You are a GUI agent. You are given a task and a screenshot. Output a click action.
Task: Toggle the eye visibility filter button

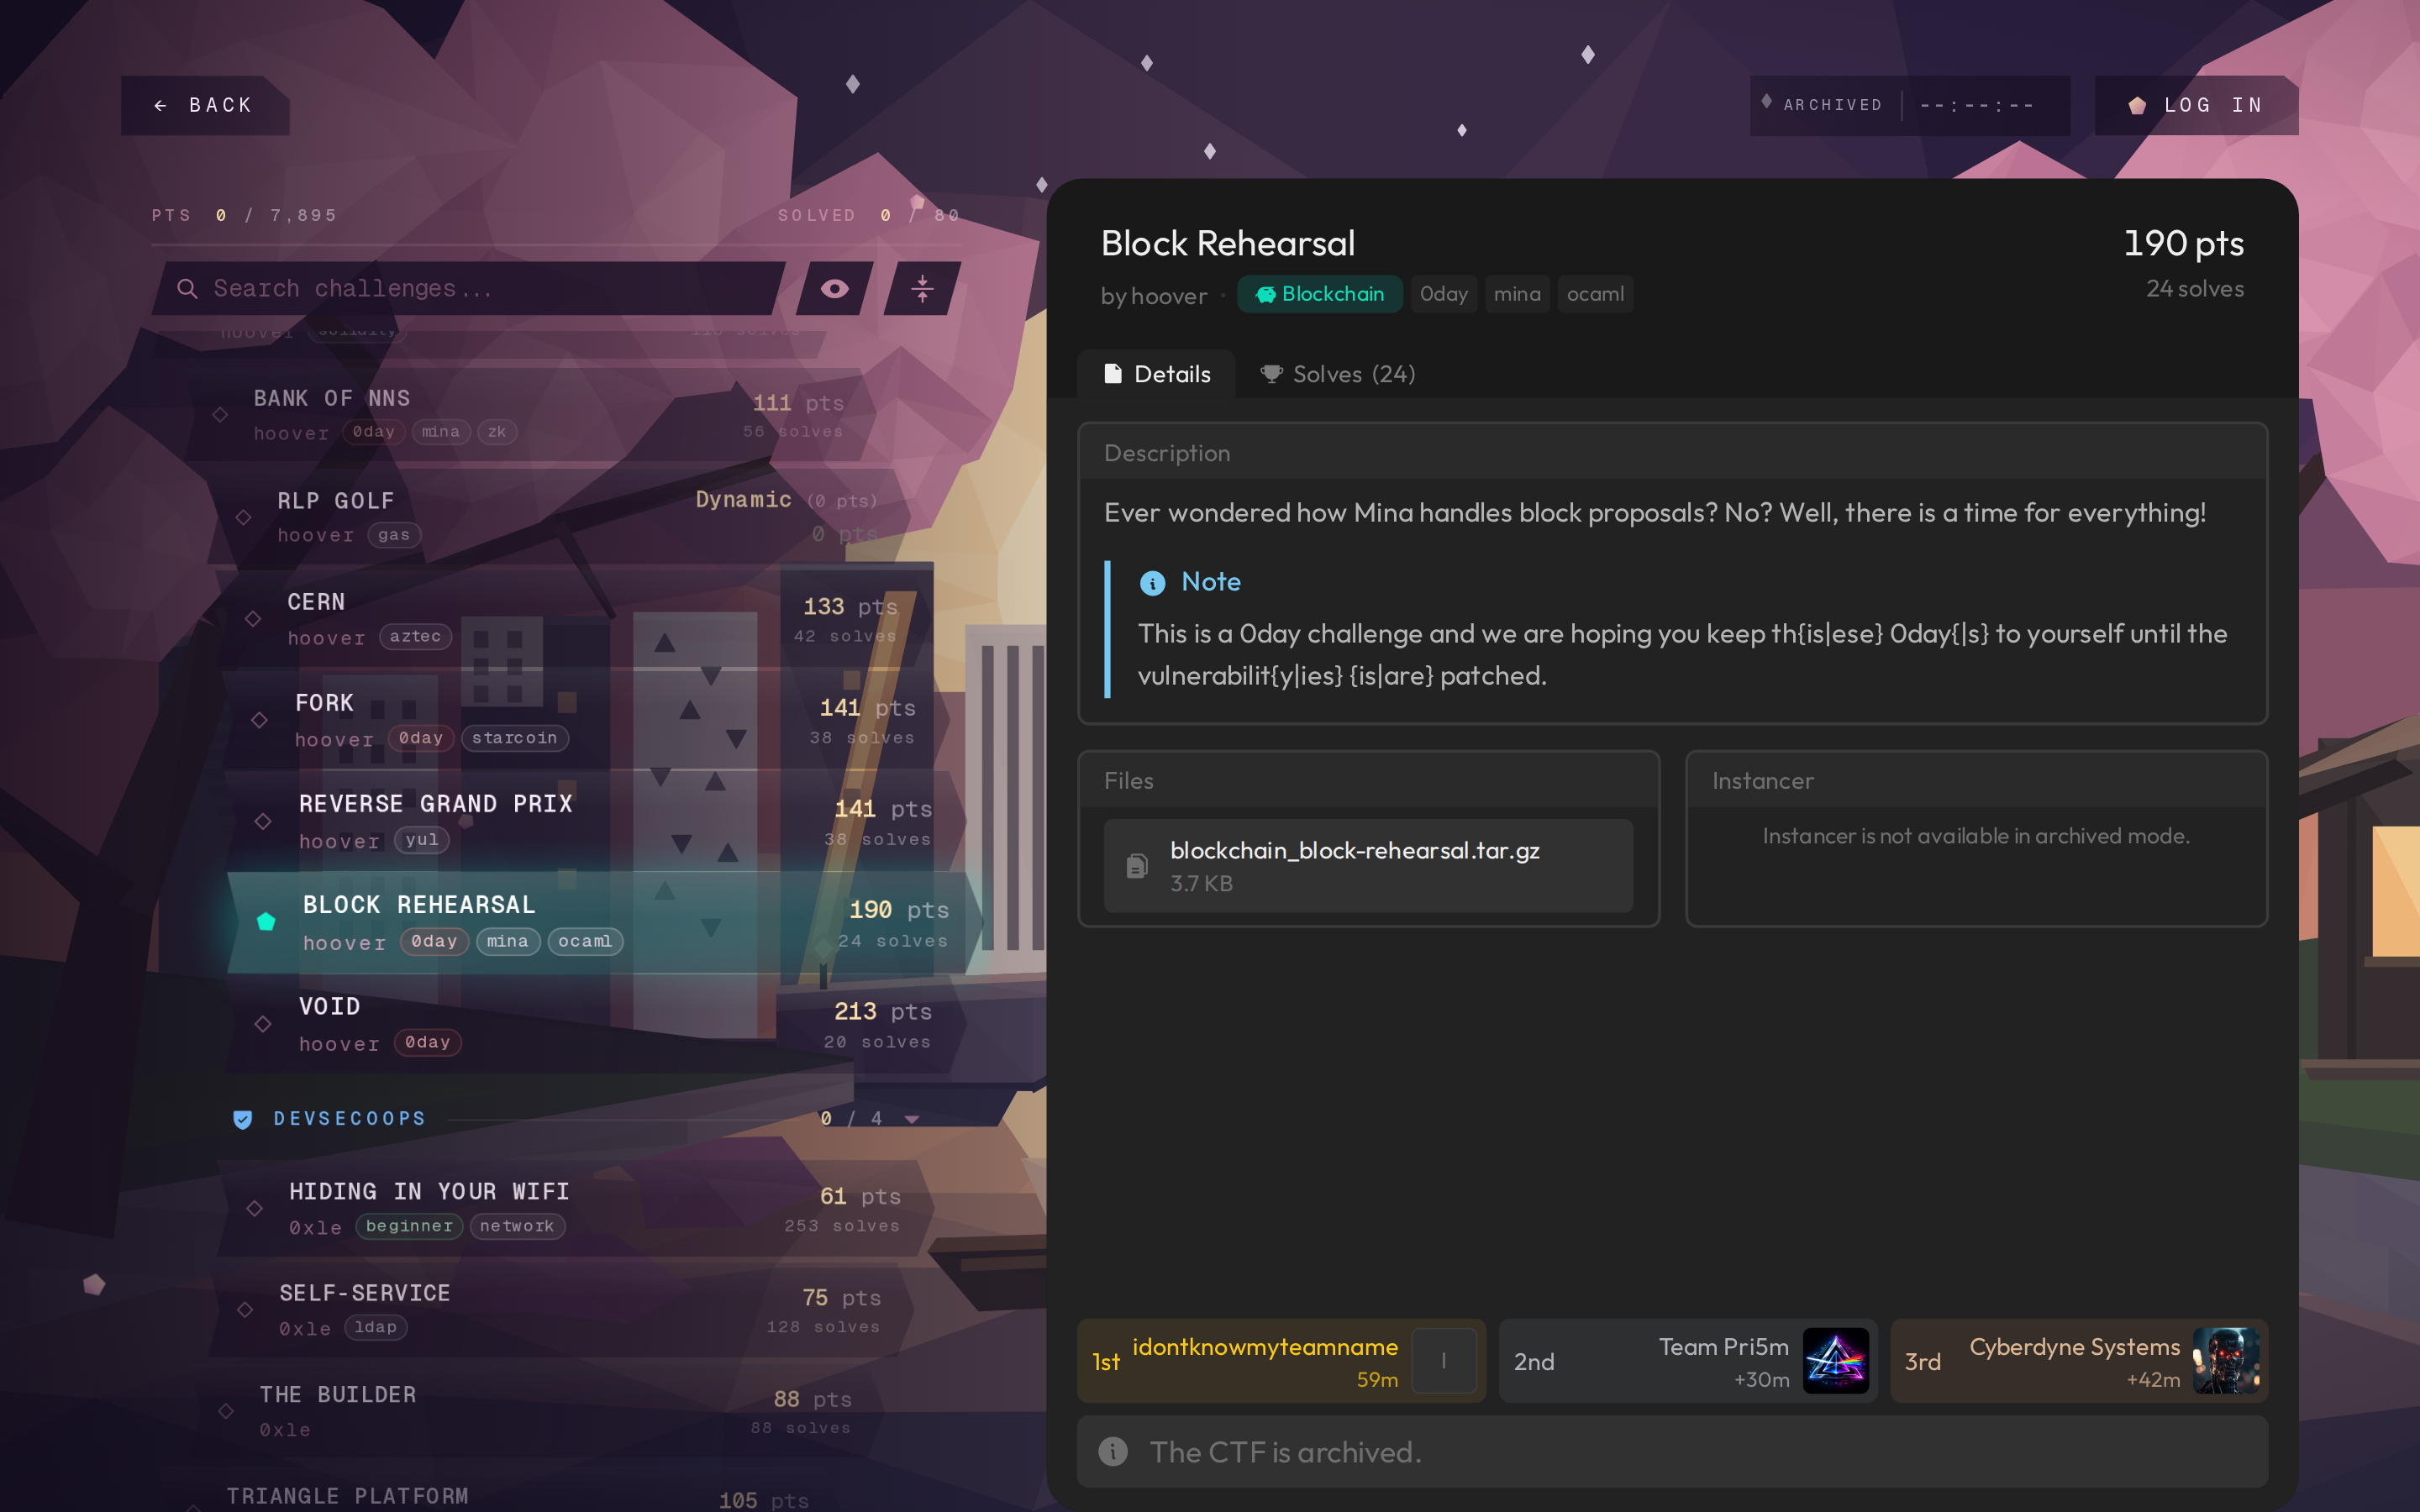835,289
